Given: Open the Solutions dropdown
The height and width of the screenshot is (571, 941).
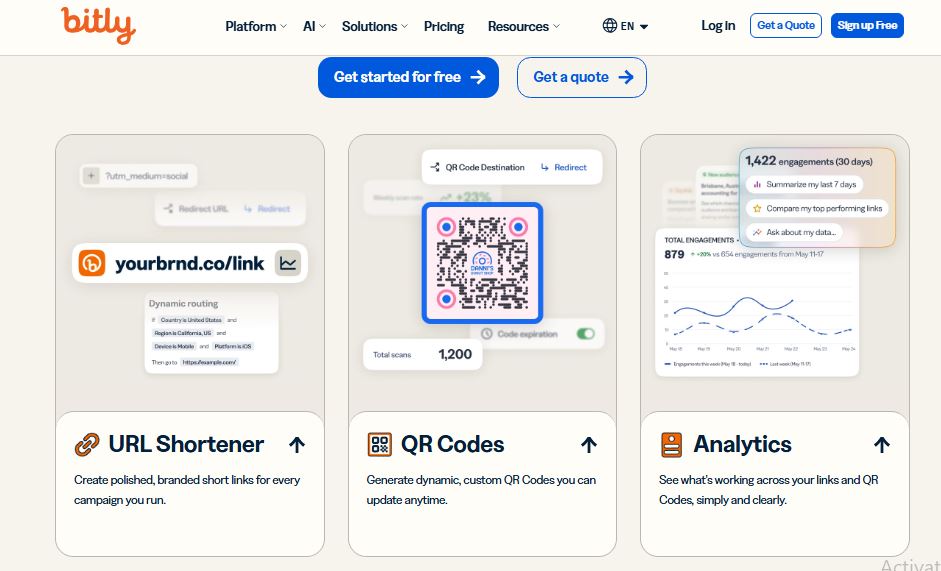Looking at the screenshot, I should [x=374, y=26].
